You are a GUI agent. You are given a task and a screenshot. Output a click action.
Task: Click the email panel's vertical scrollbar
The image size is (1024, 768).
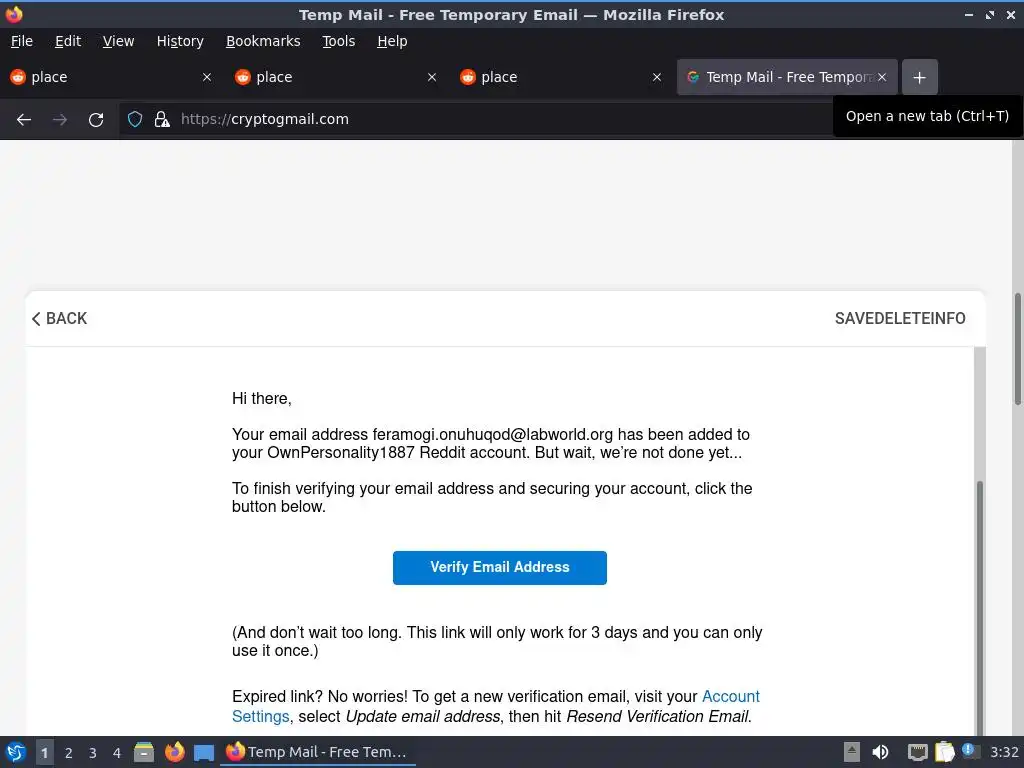coord(980,607)
